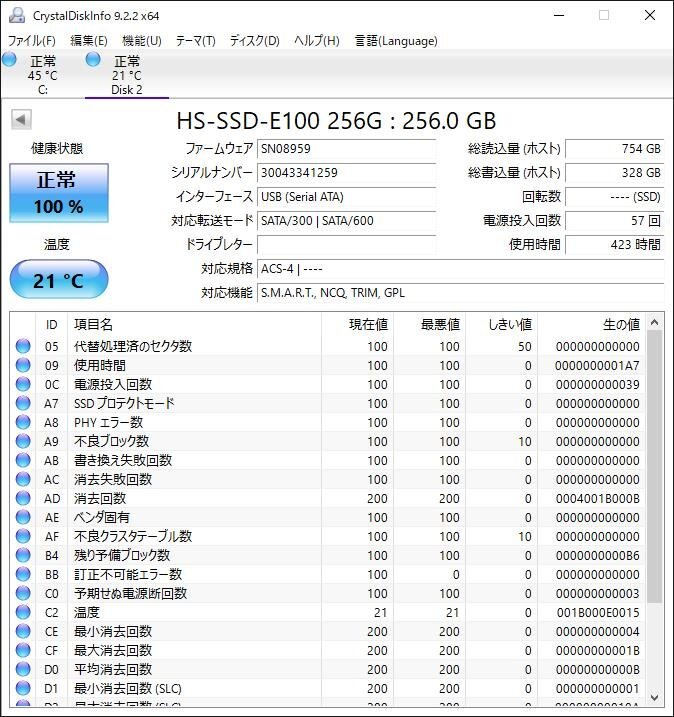Click the CrystalDiskInfo app icon in title bar
The width and height of the screenshot is (674, 717).
(17, 15)
